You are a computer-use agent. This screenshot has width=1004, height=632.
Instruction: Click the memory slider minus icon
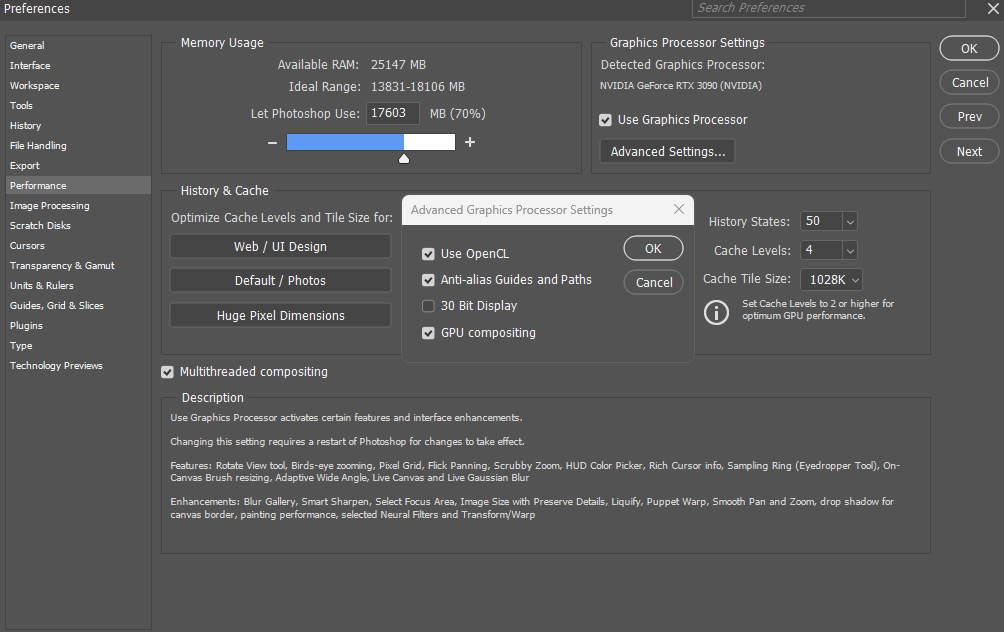[272, 142]
